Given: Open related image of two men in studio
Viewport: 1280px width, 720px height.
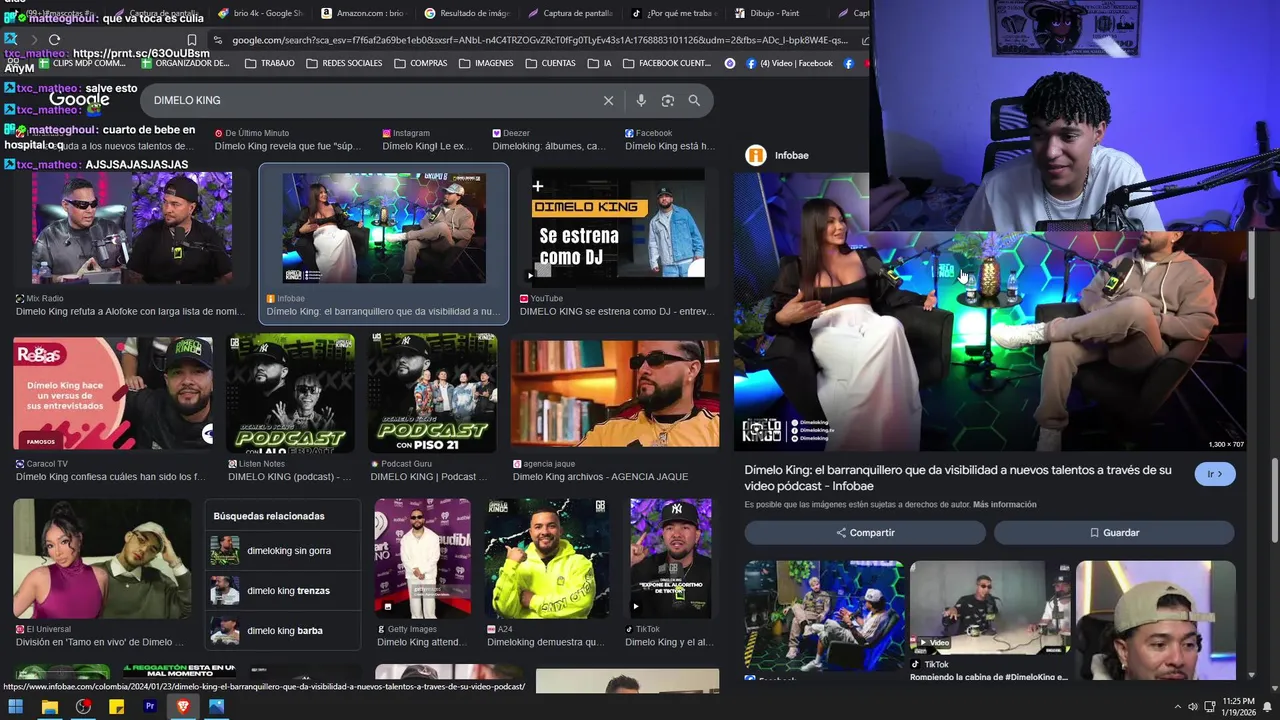Looking at the screenshot, I should (x=825, y=615).
